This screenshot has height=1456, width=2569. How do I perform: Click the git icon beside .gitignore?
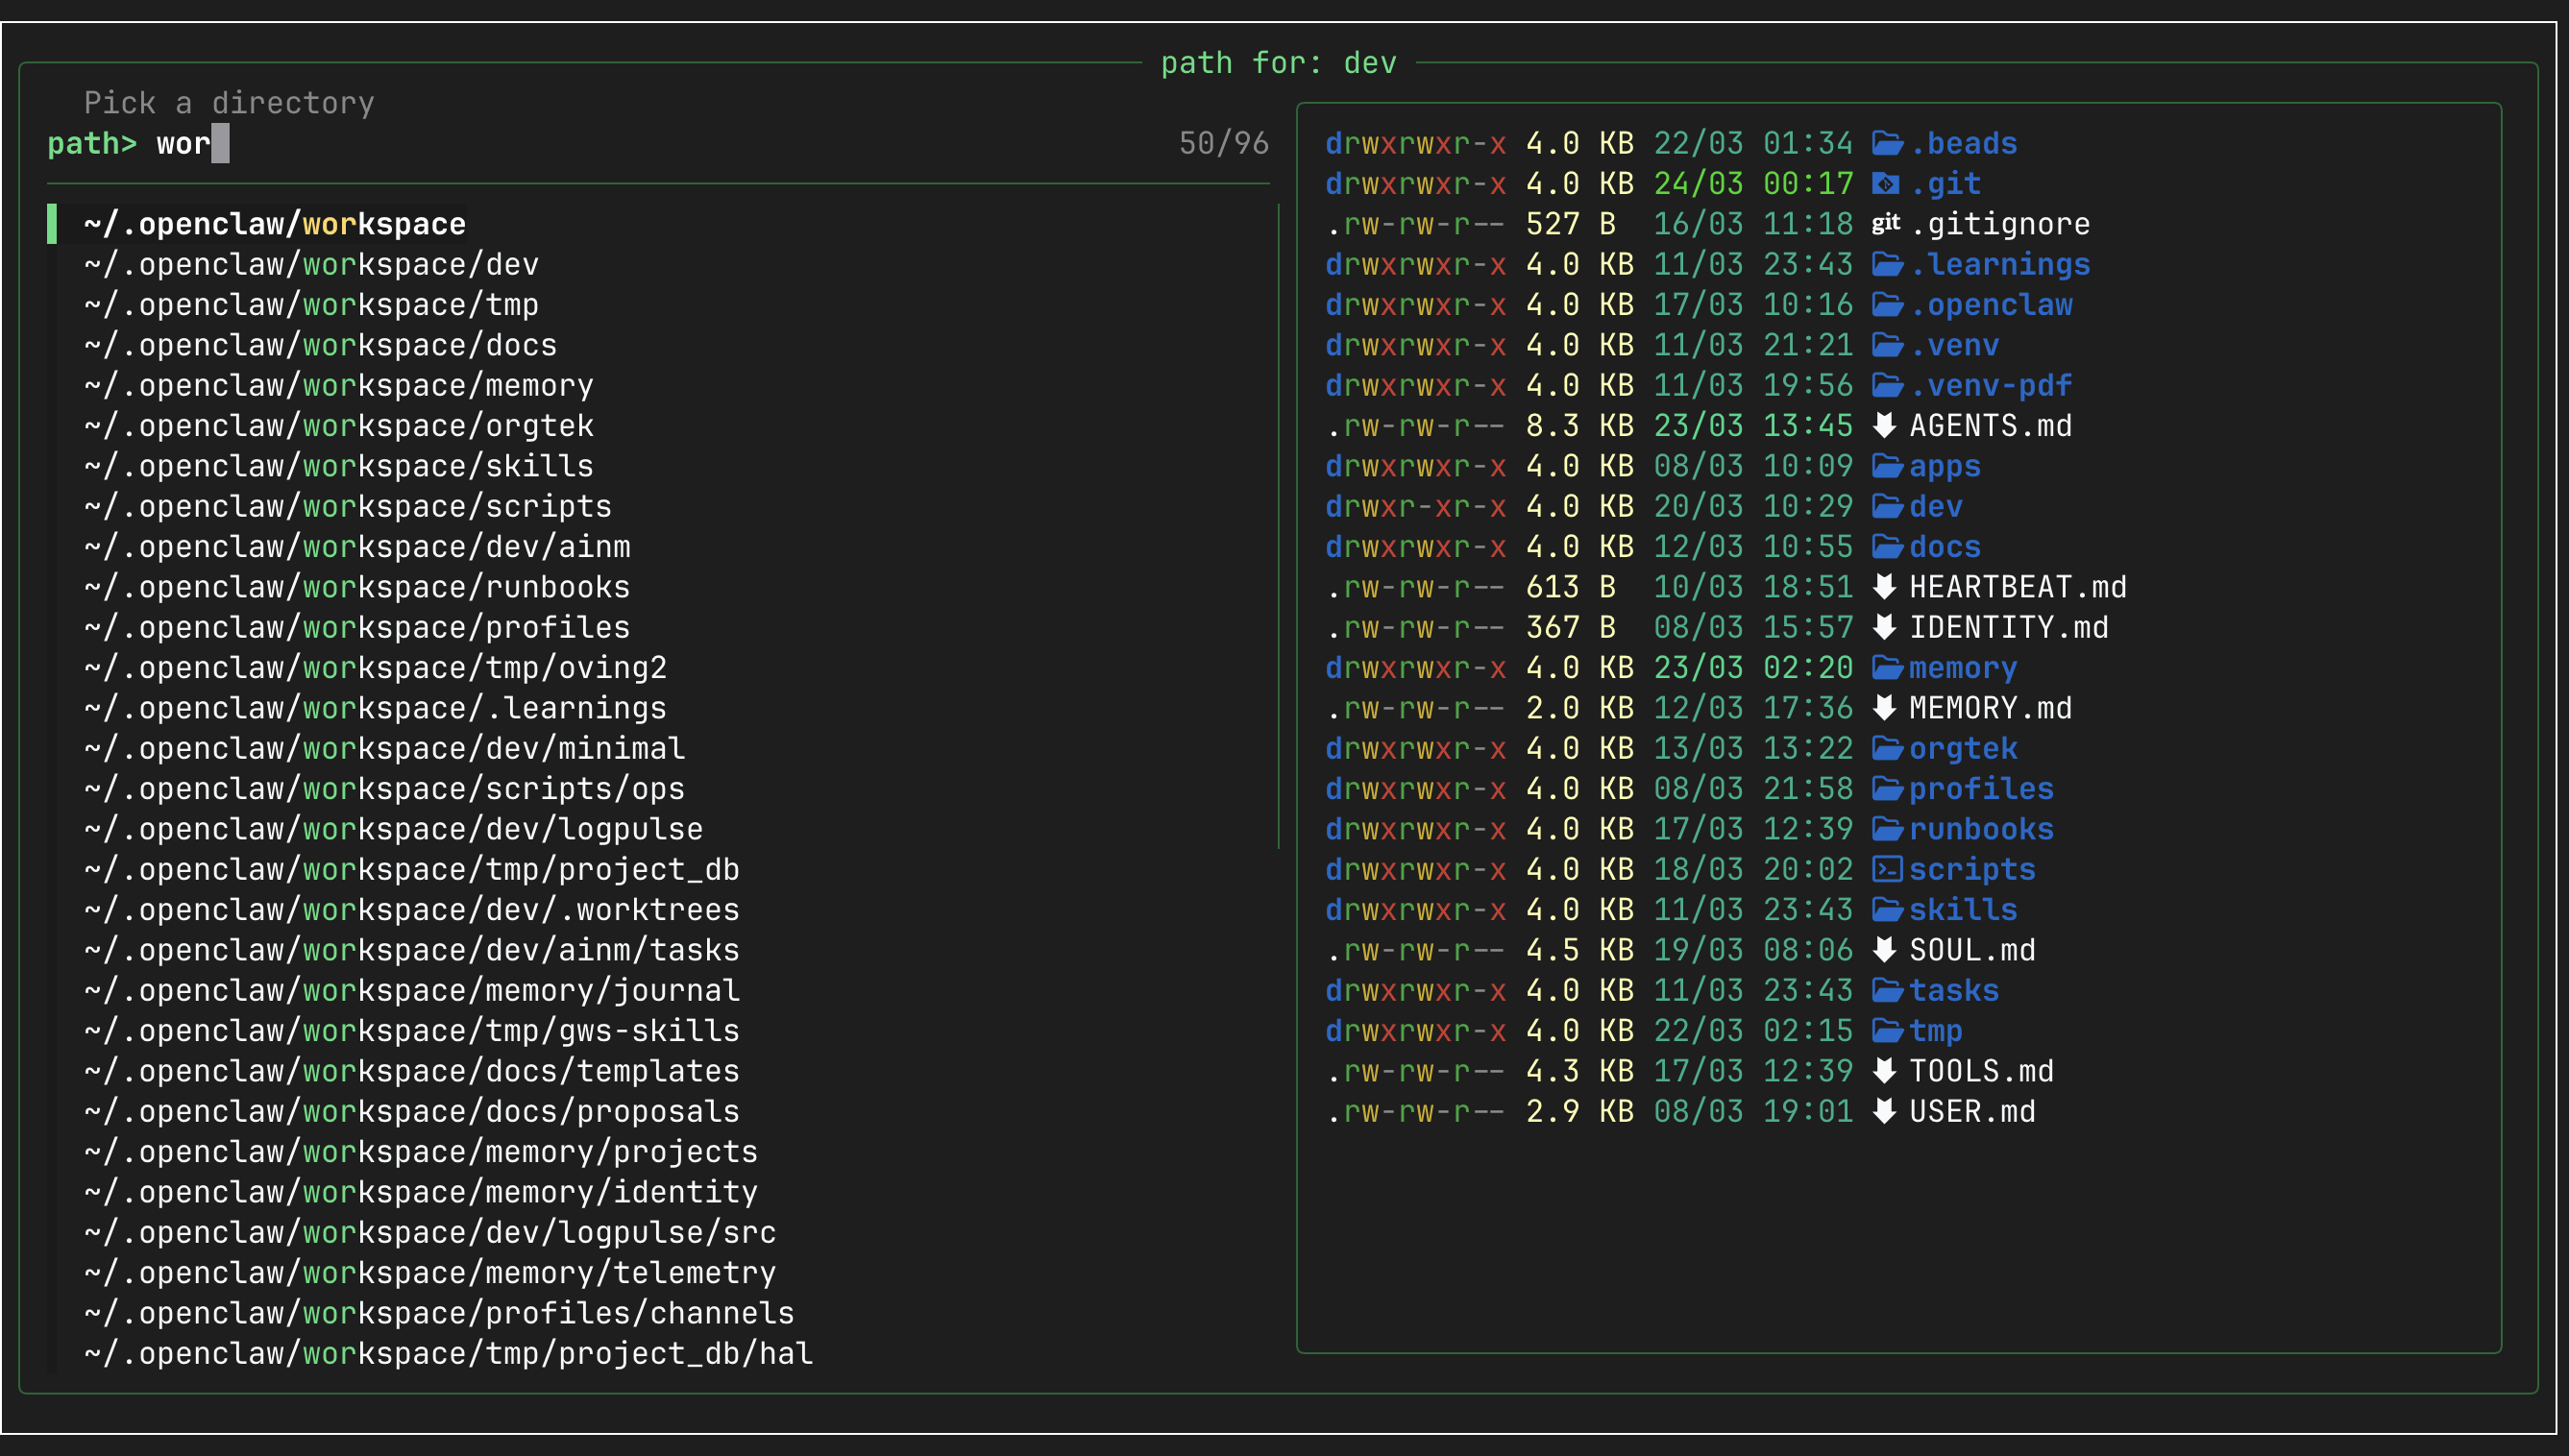click(1886, 222)
